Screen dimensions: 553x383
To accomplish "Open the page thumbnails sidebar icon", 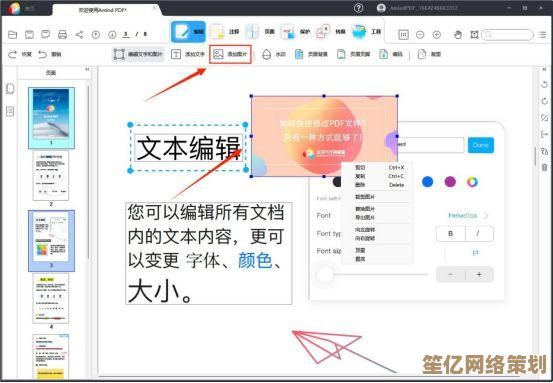I will point(10,89).
